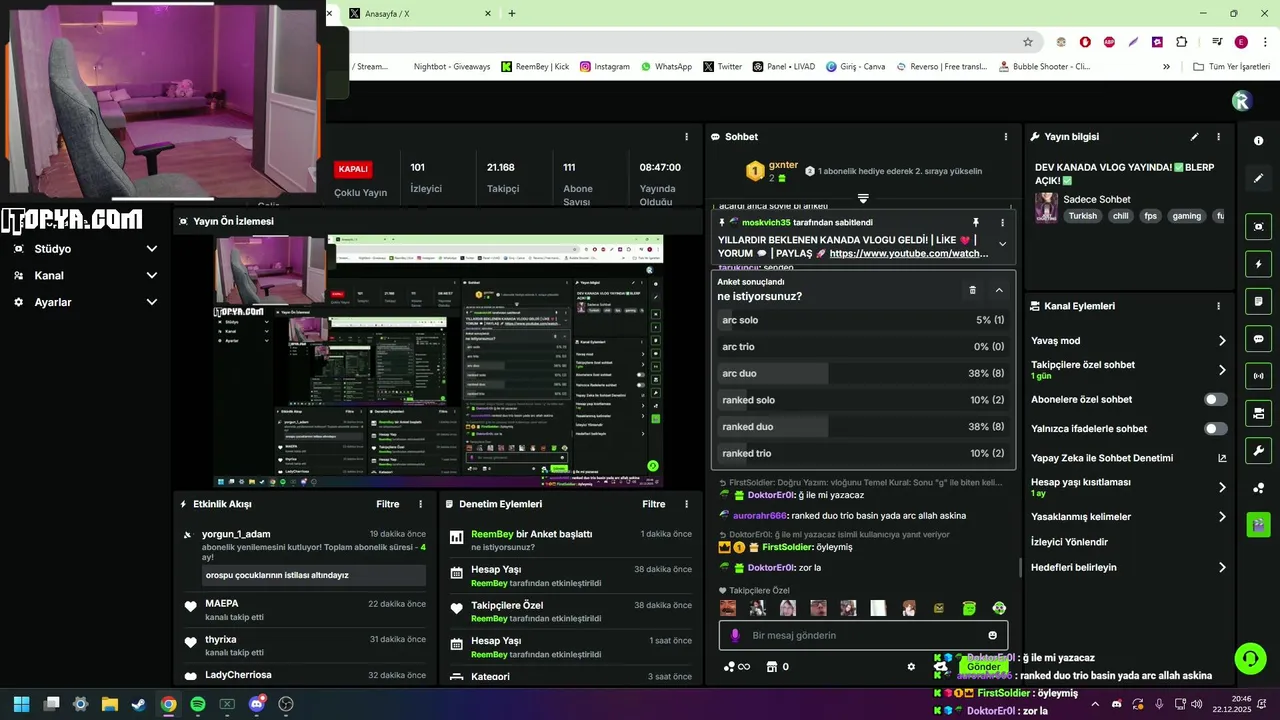Click the broadcast signal sidebar icon
Image resolution: width=1280 pixels, height=720 pixels.
pyautogui.click(x=1258, y=376)
